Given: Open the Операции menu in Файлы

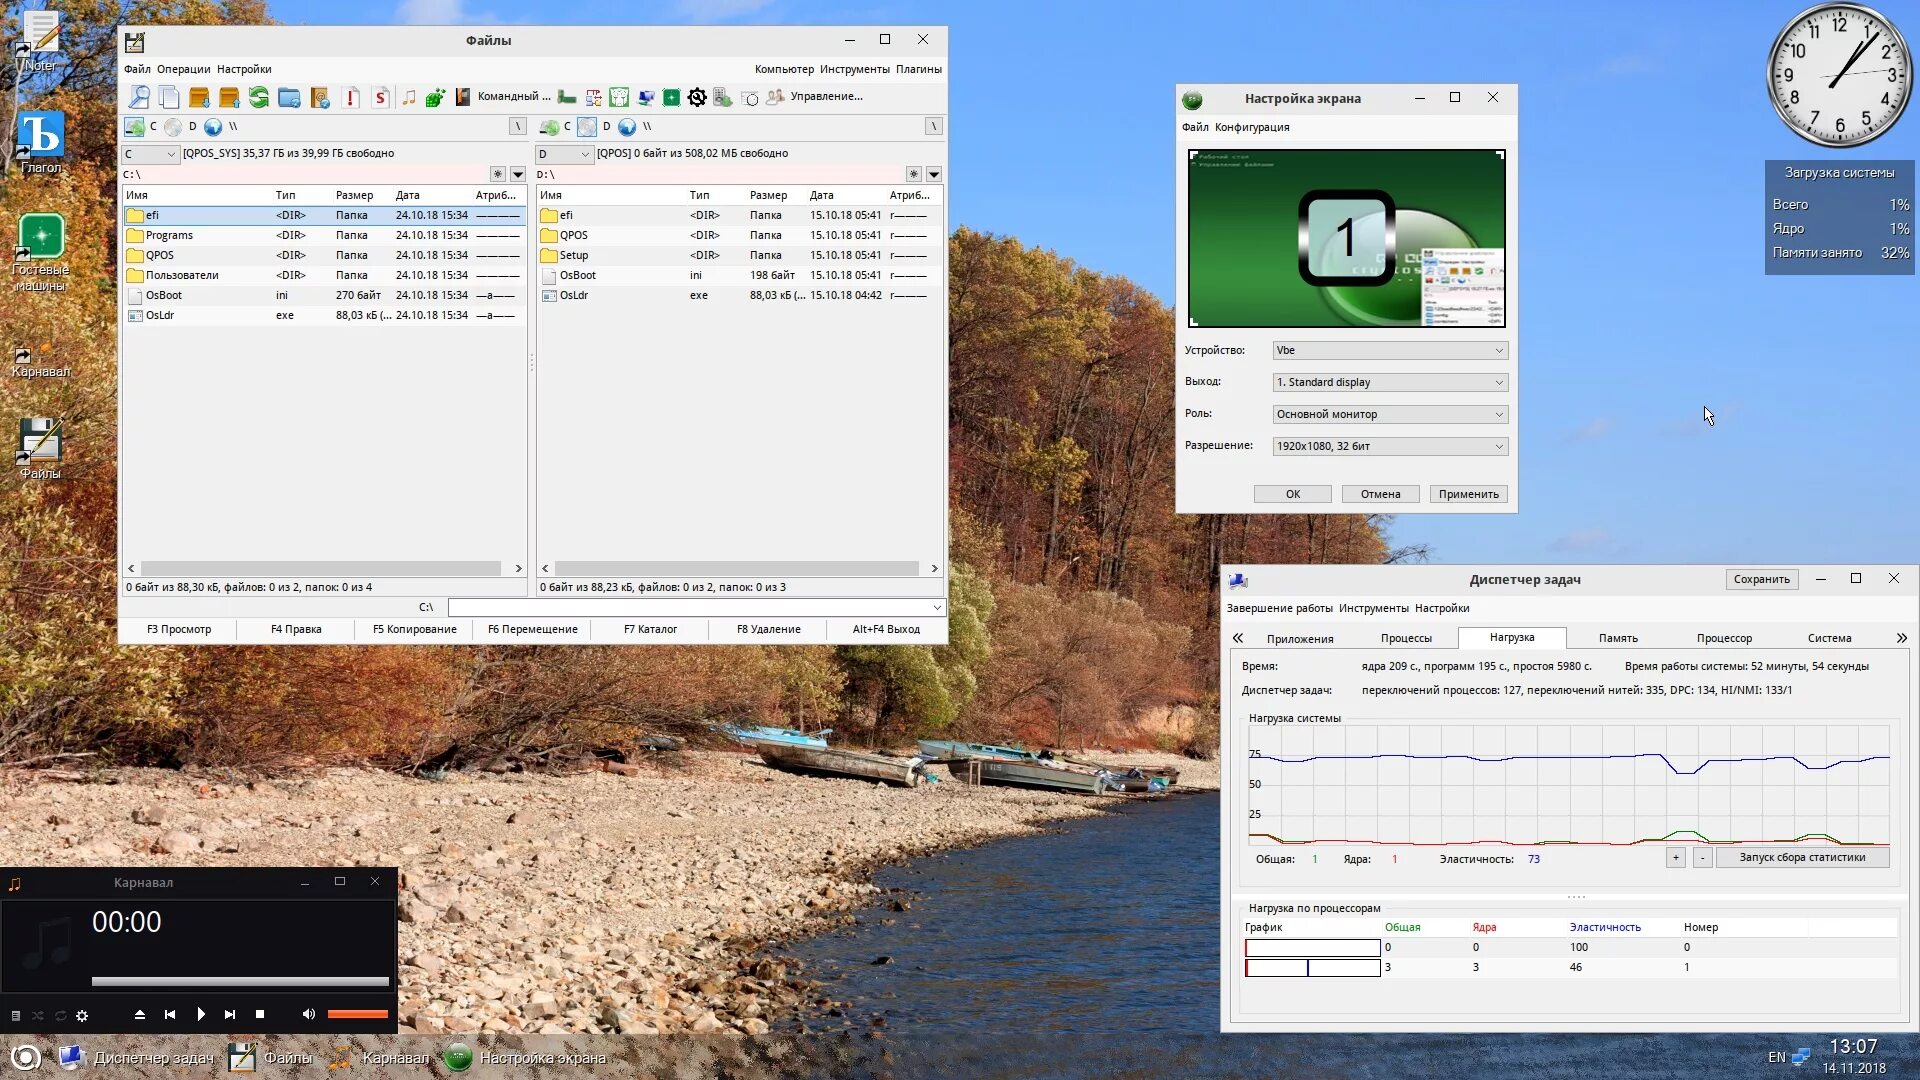Looking at the screenshot, I should [x=183, y=69].
